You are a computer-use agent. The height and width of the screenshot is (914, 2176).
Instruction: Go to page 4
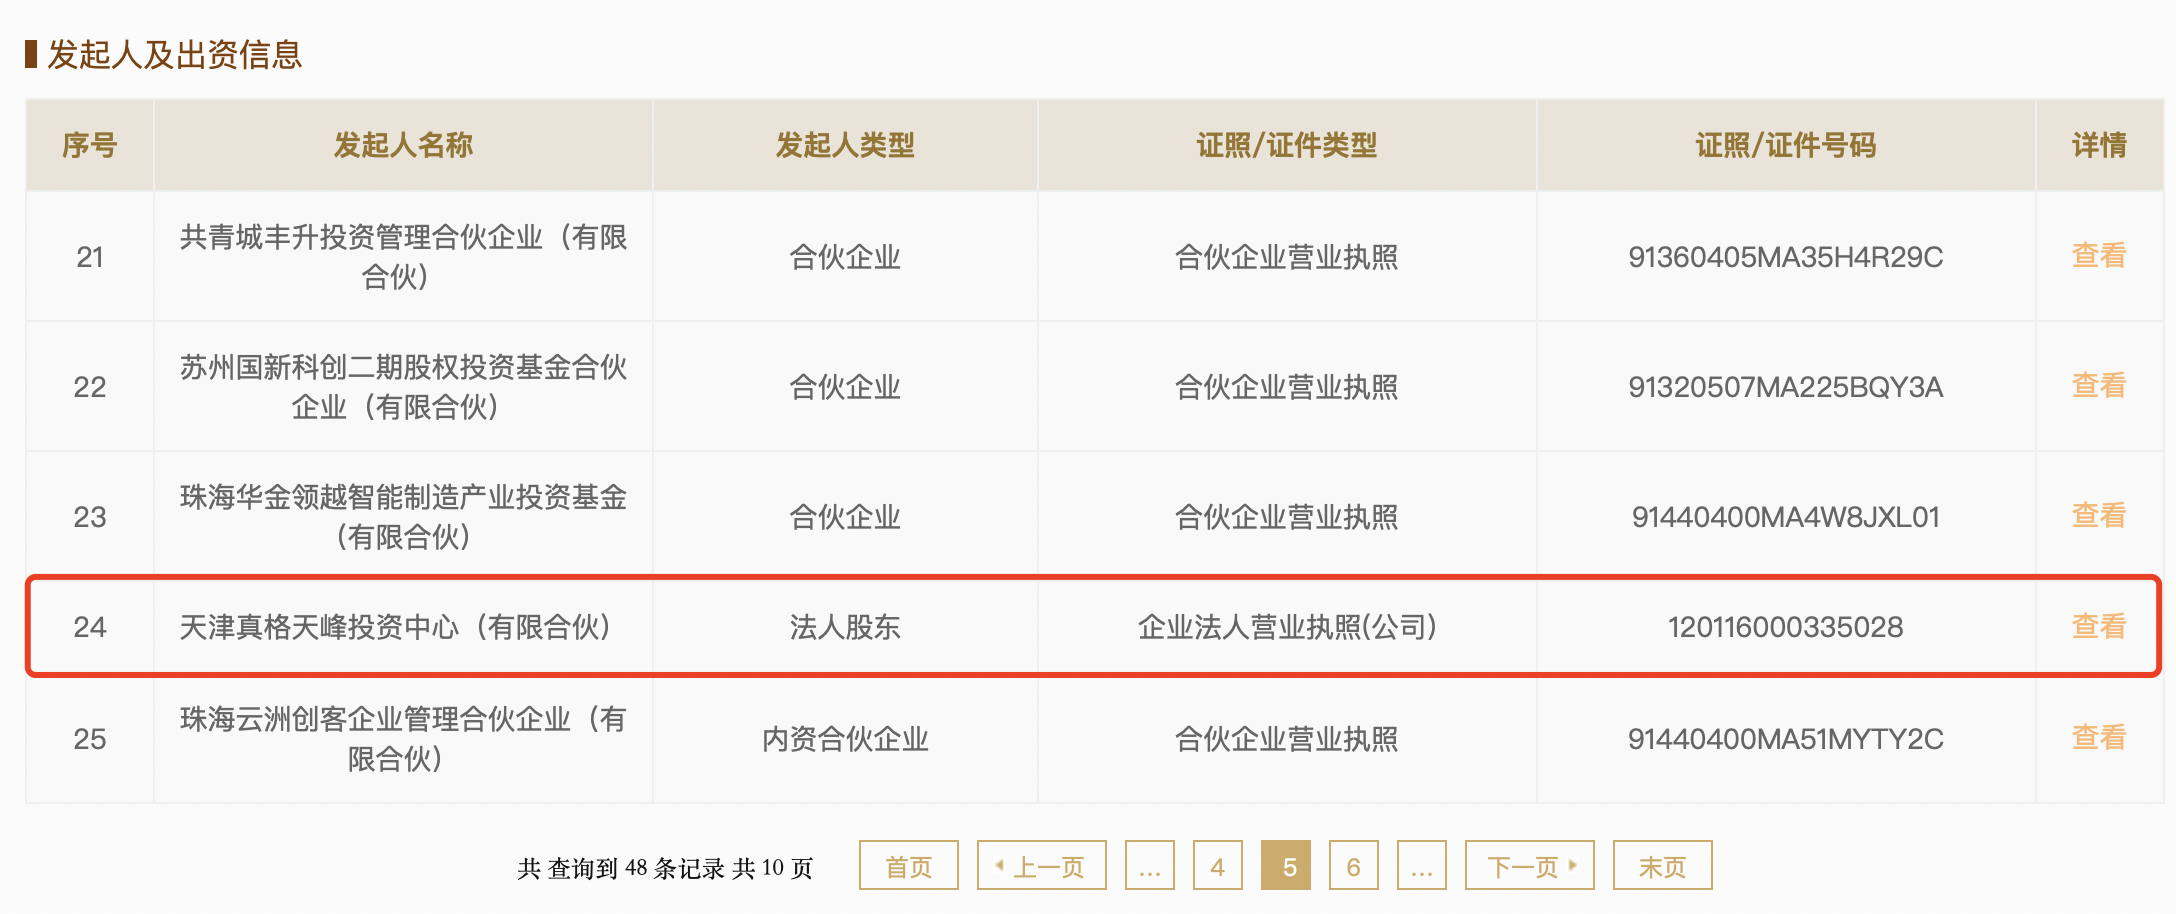(1217, 866)
